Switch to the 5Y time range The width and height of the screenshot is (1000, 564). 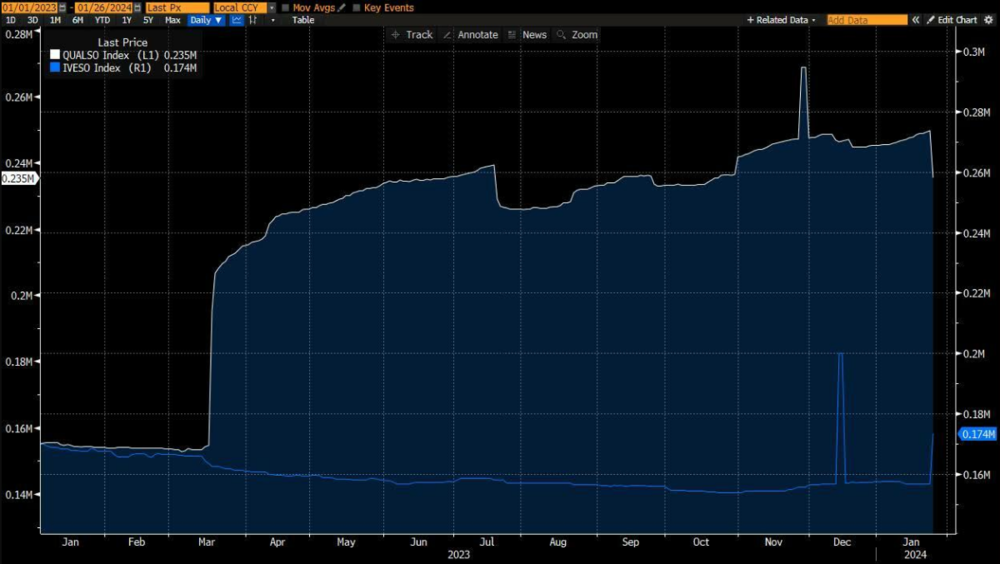147,20
